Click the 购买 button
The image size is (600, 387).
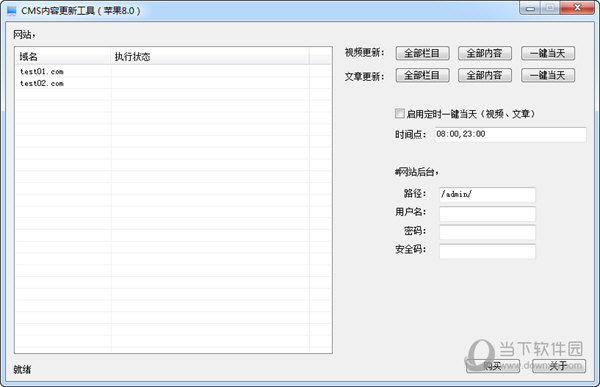[493, 366]
